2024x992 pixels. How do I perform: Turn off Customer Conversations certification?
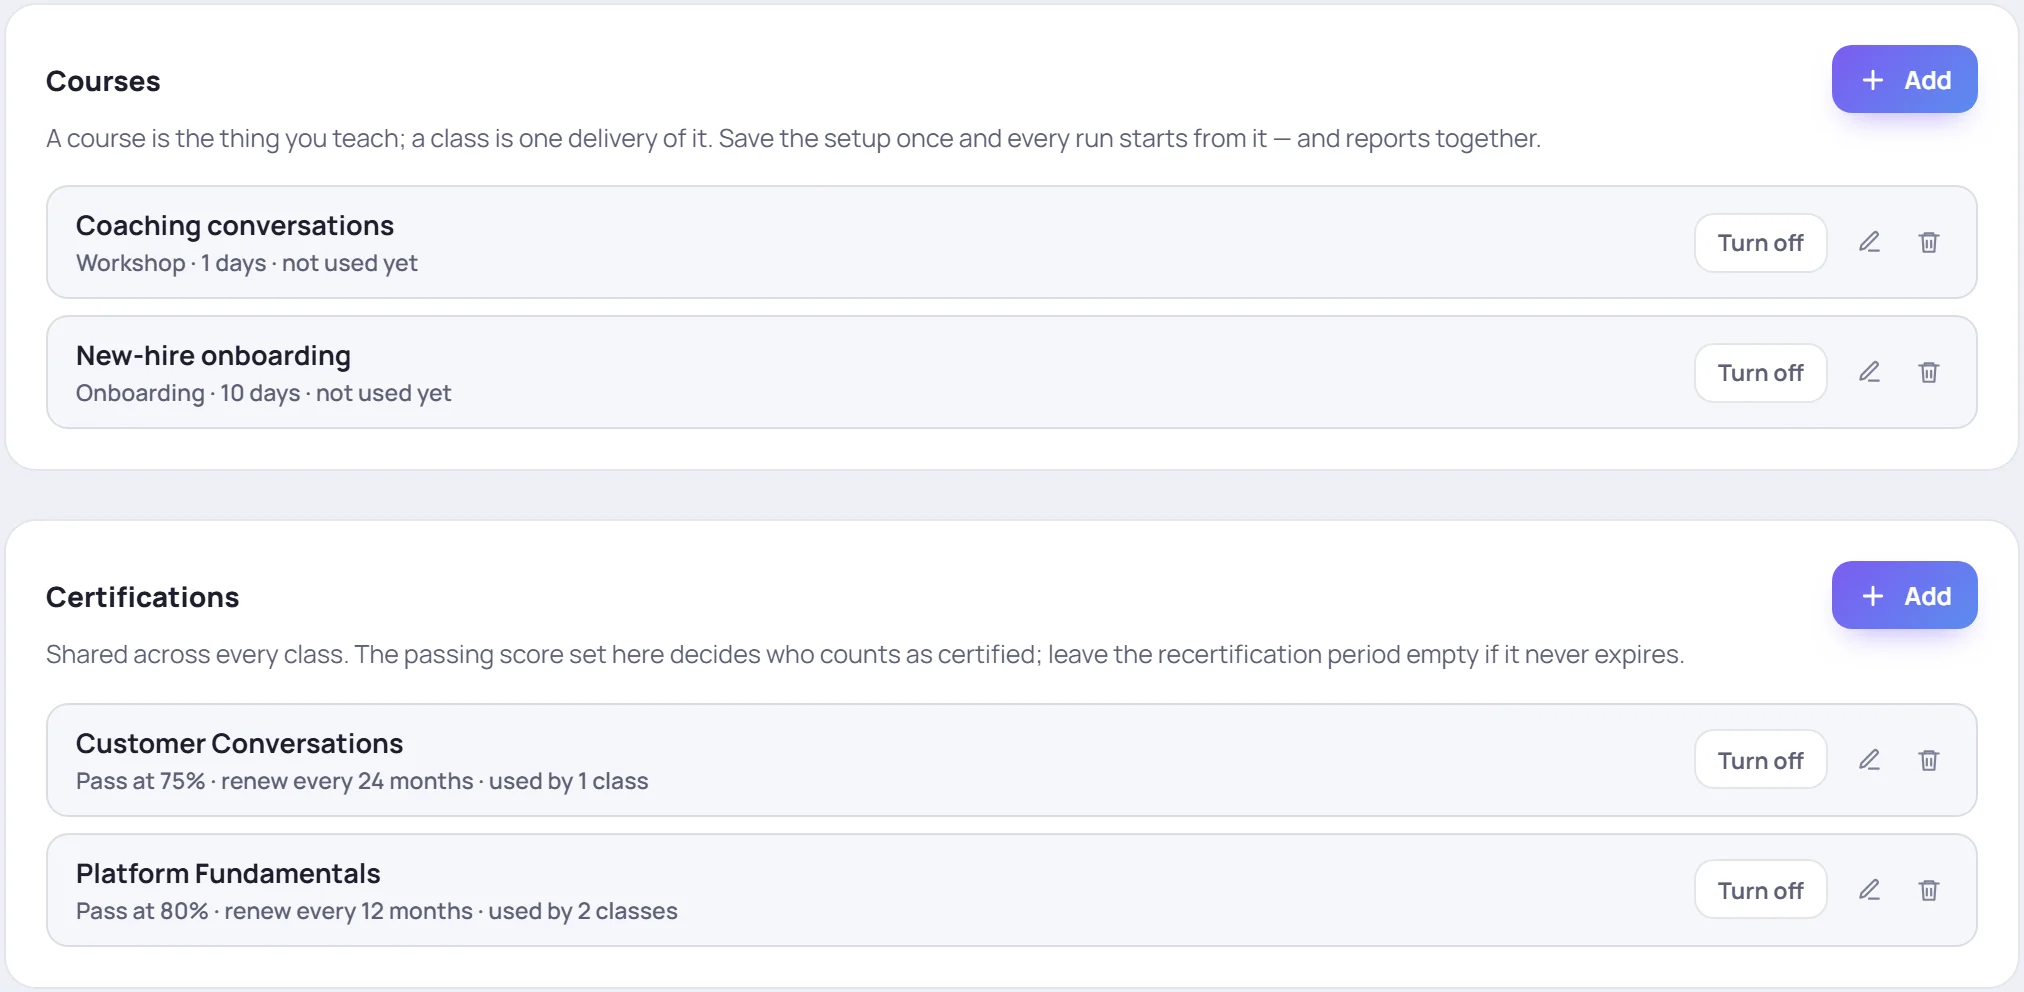coord(1760,761)
